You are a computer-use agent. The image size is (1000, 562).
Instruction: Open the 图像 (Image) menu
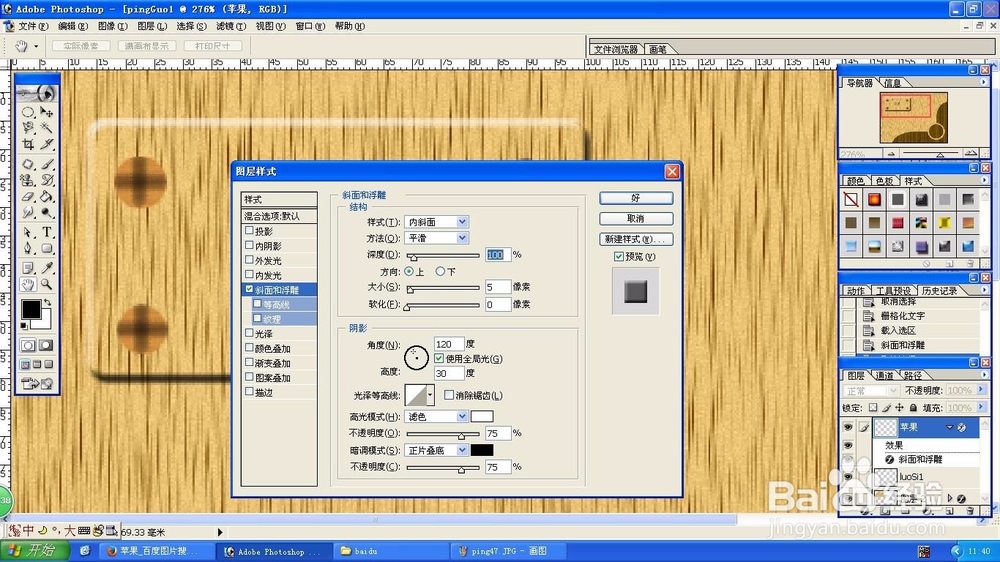click(x=112, y=26)
